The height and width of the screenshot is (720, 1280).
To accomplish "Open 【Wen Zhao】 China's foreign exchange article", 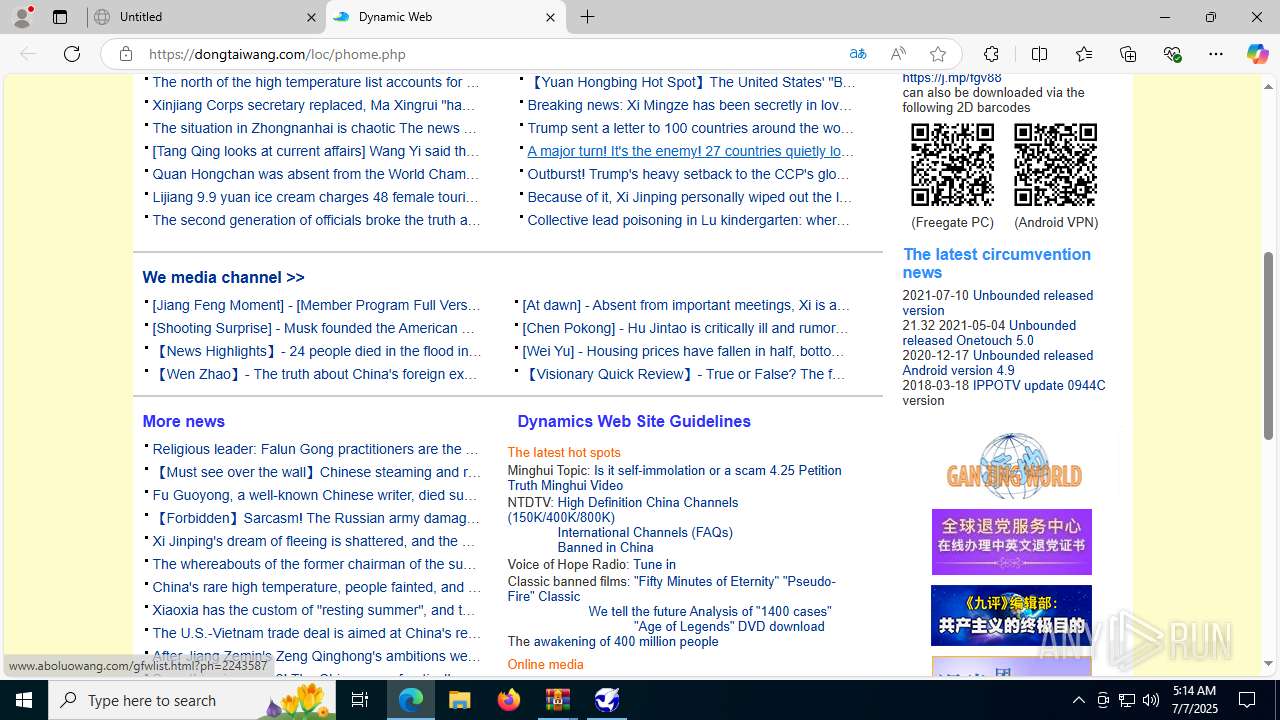I will pos(315,374).
